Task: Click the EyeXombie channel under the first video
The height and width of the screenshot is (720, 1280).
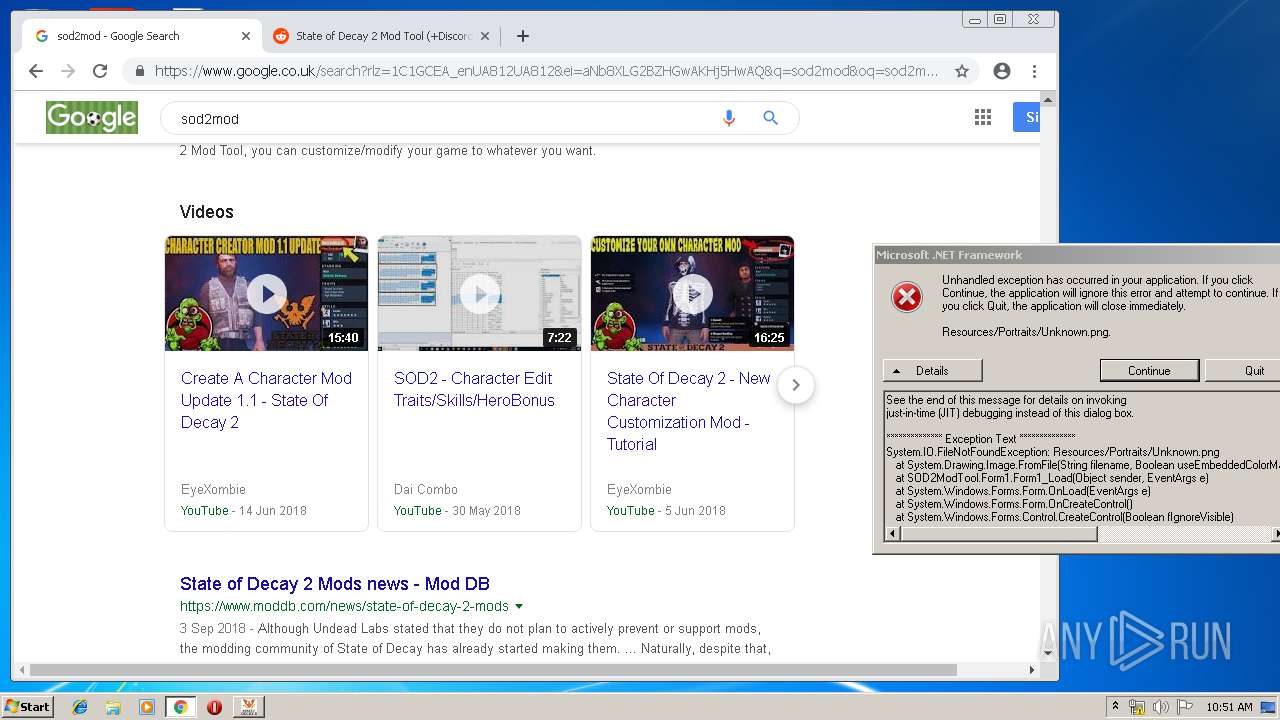Action: point(213,489)
